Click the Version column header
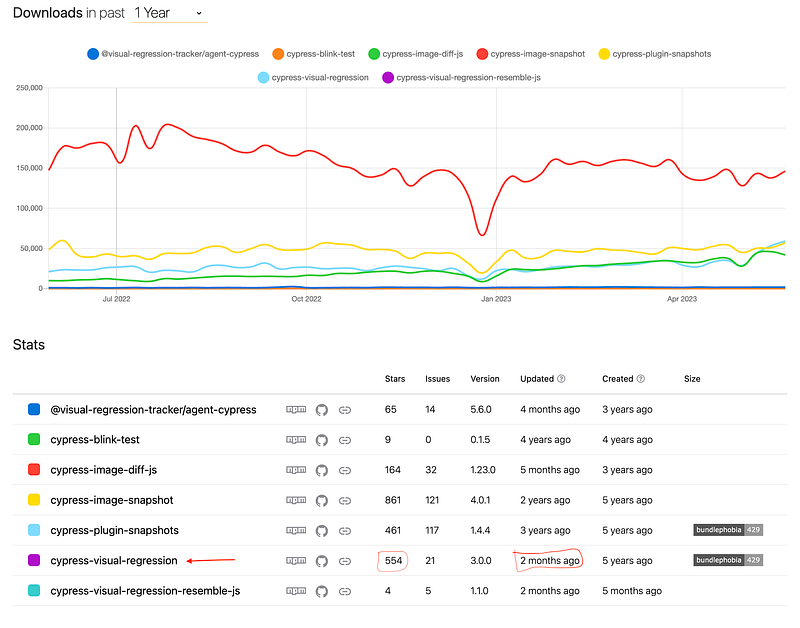The width and height of the screenshot is (800, 628). pos(485,379)
